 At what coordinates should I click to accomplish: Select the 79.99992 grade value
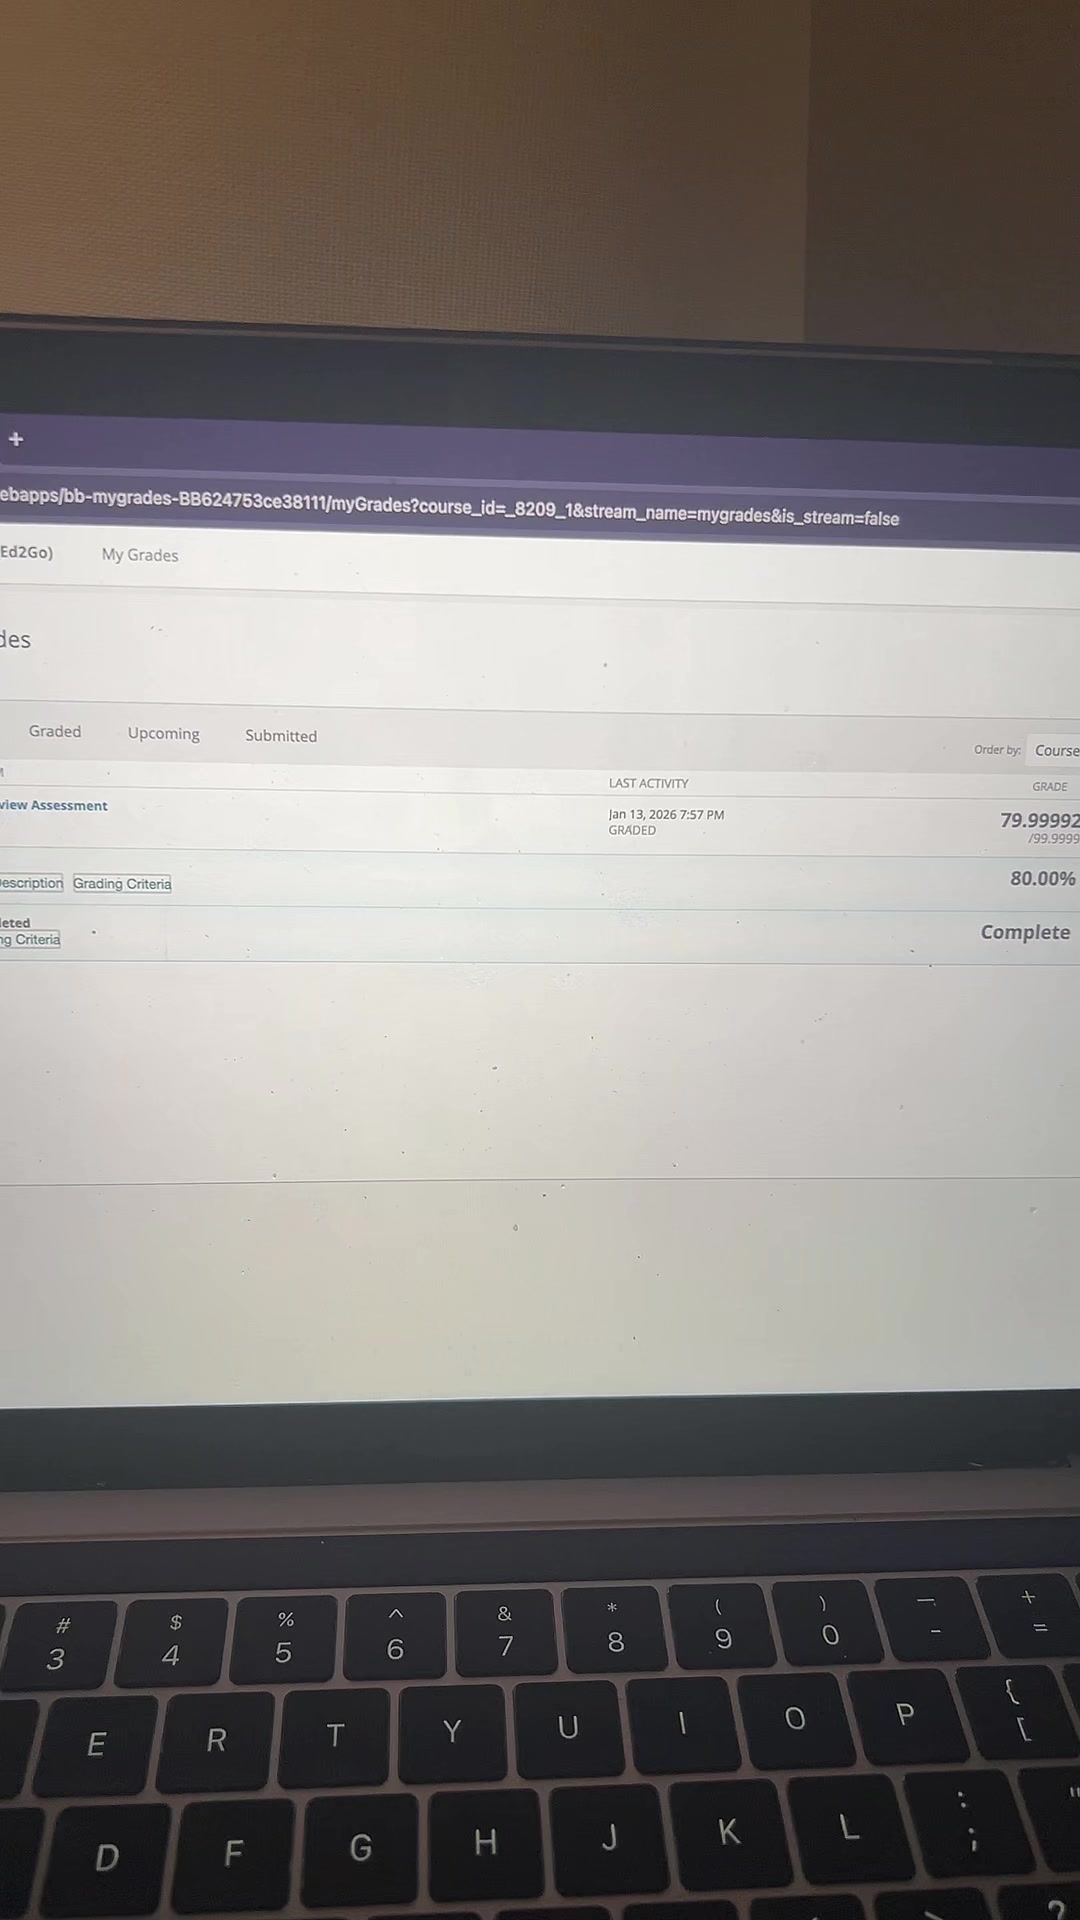[1040, 820]
